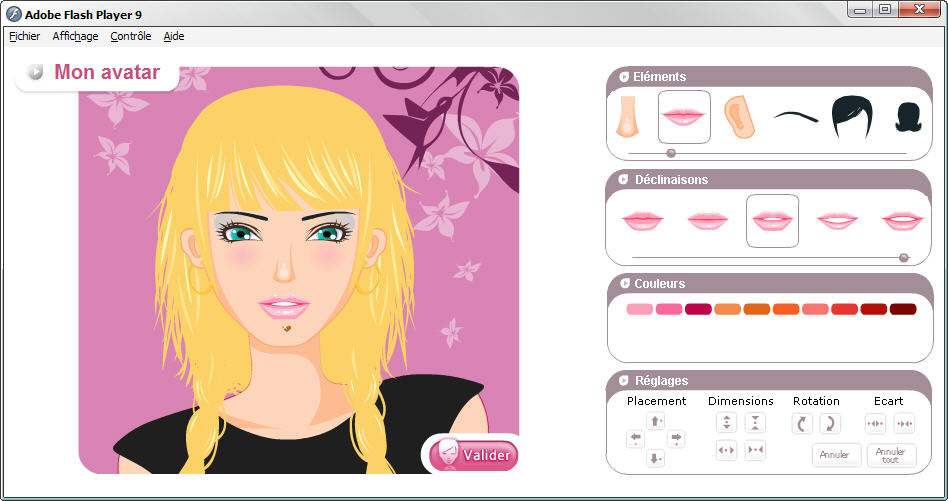948x501 pixels.
Task: Click the Eléments scroll slider handle
Action: 670,154
